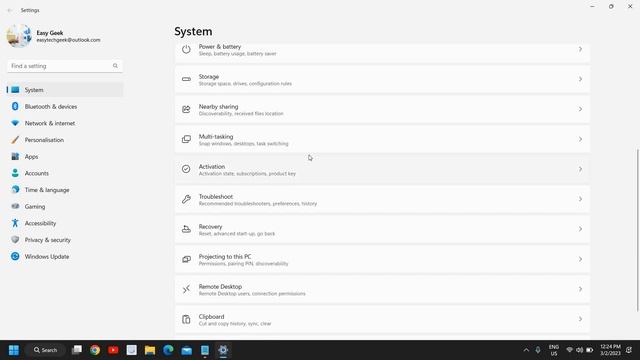This screenshot has width=640, height=360.
Task: Open Time & language settings
Action: [x=65, y=190]
